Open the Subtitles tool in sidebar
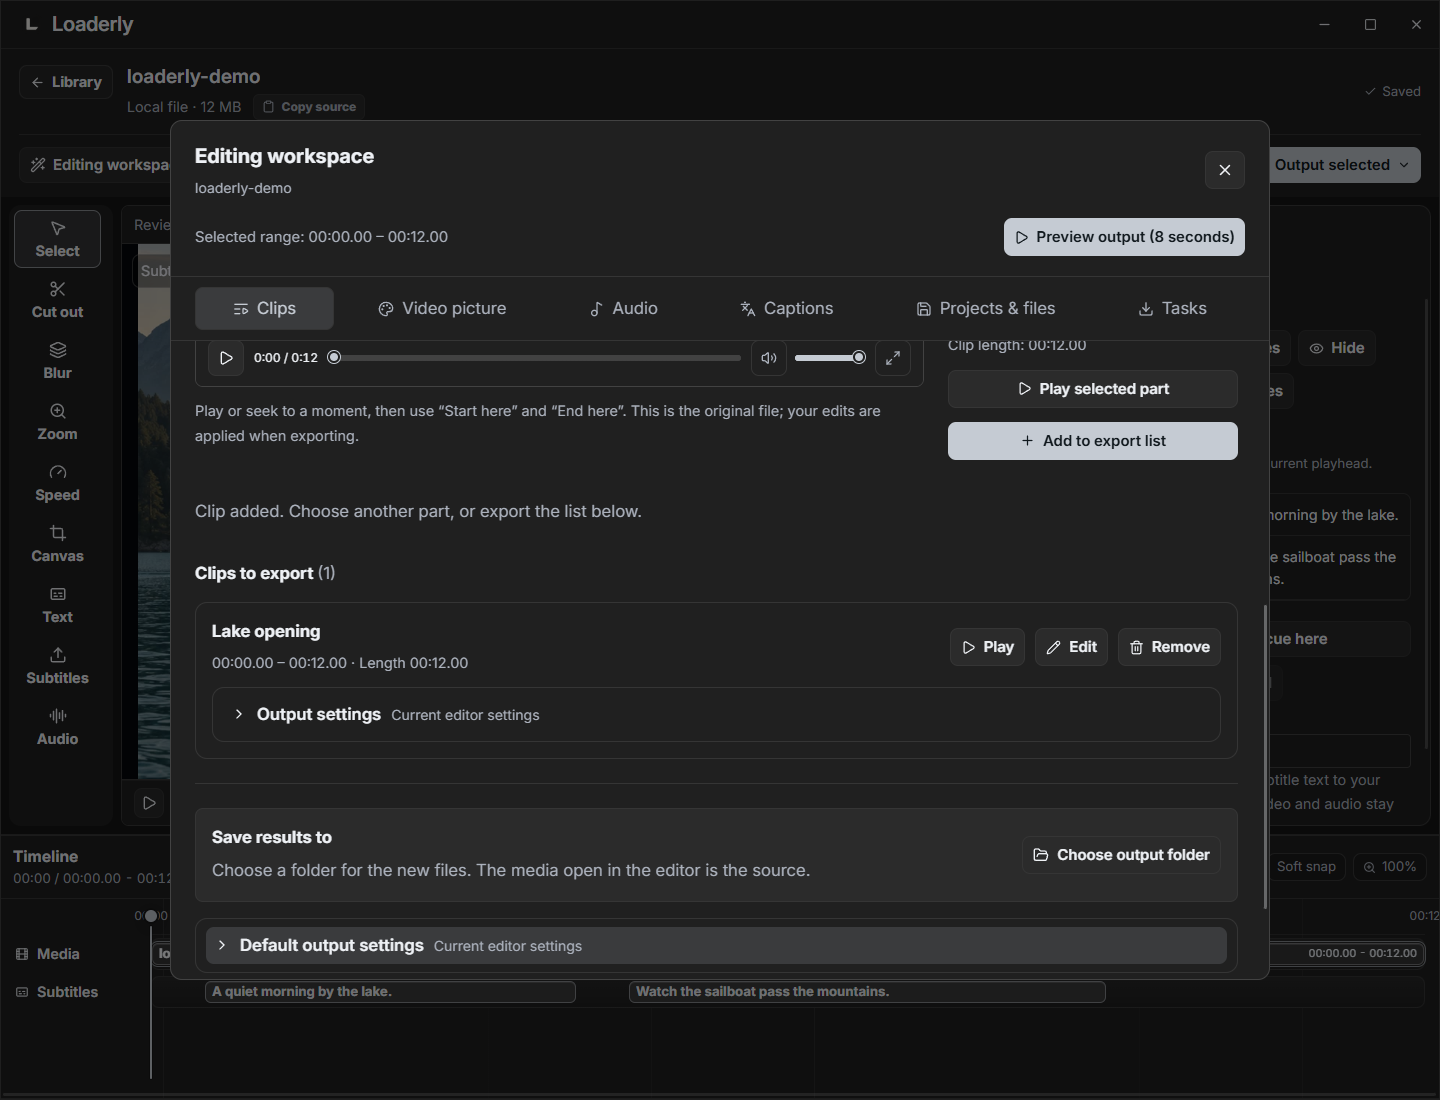Image resolution: width=1440 pixels, height=1100 pixels. 57,666
